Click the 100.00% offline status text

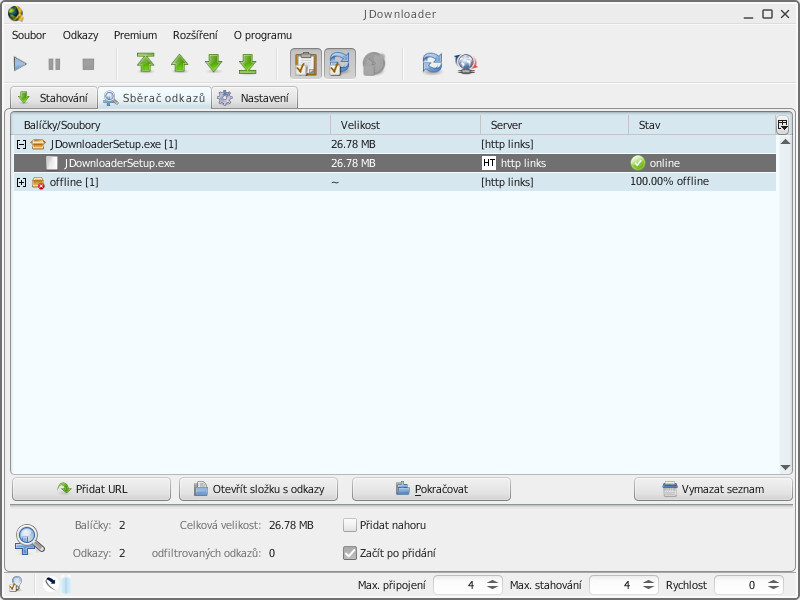669,181
